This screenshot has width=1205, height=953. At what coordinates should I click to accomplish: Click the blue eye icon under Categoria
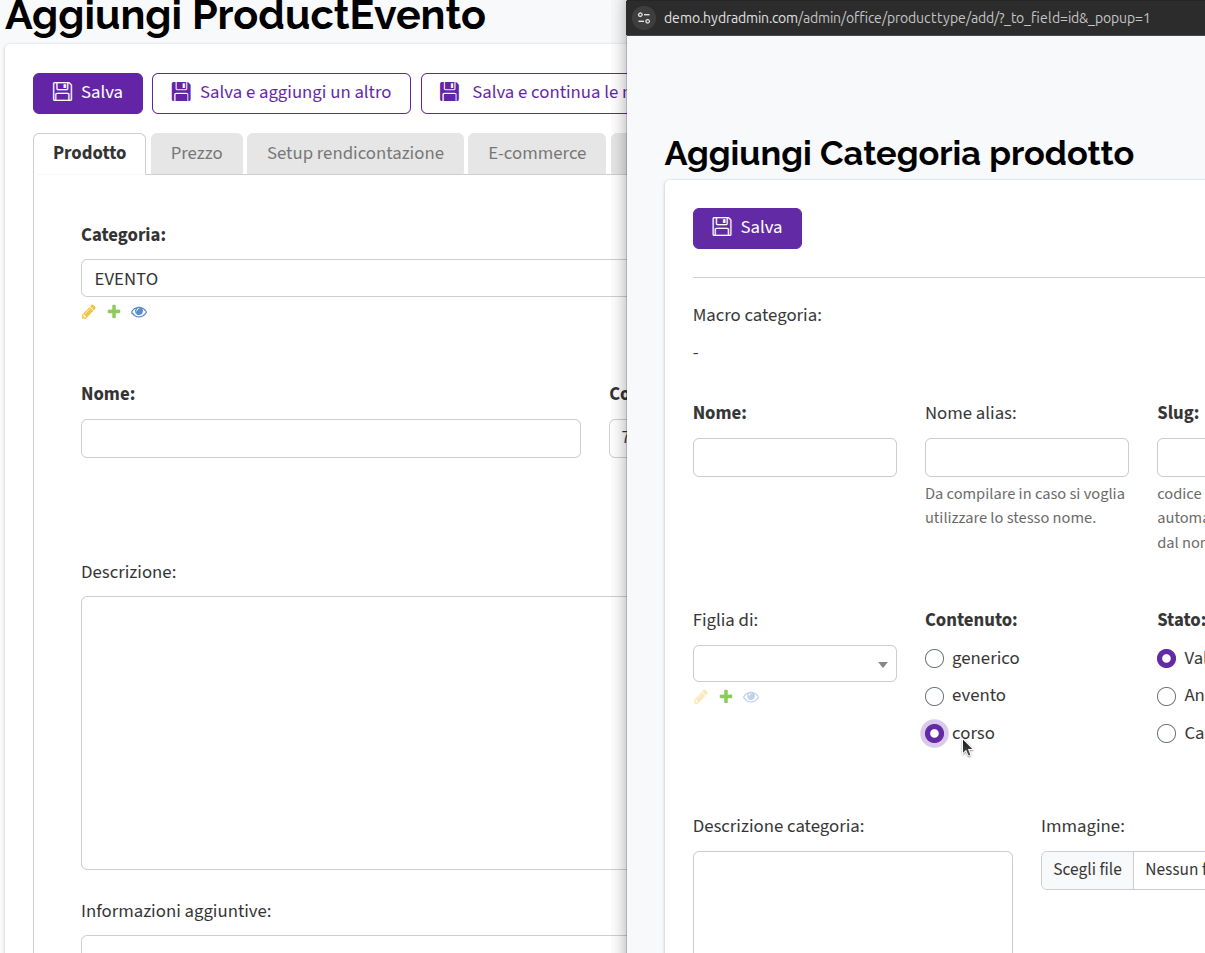pyautogui.click(x=139, y=312)
